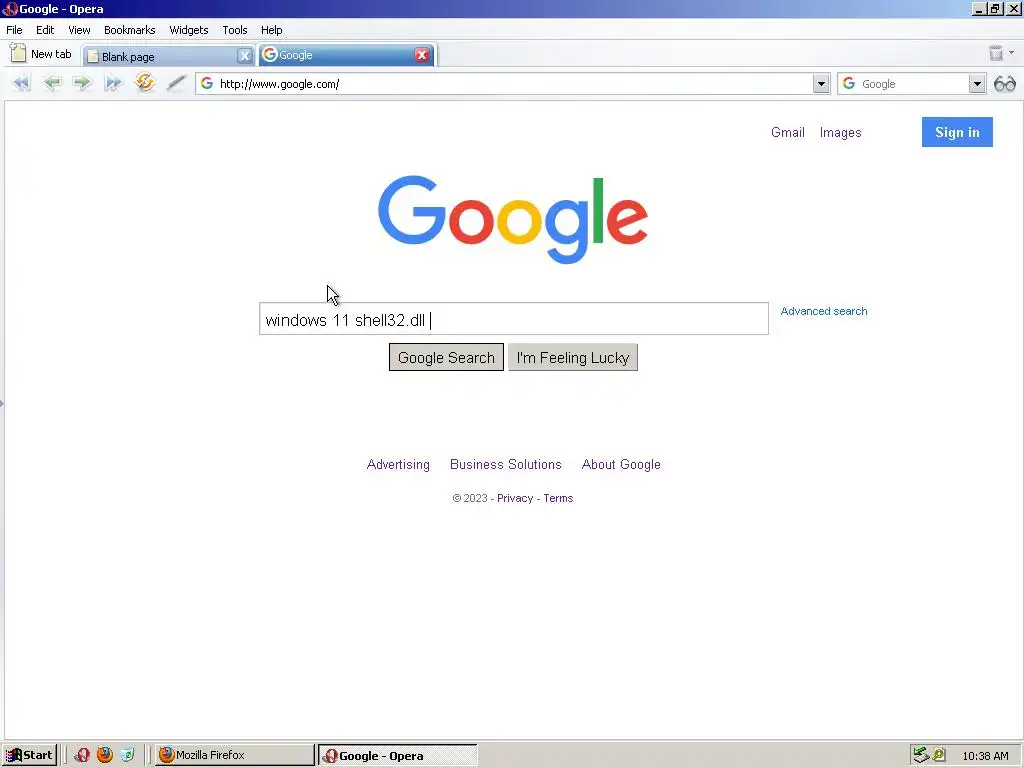The width and height of the screenshot is (1024, 768).
Task: Open the Bookmarks menu
Action: 129,30
